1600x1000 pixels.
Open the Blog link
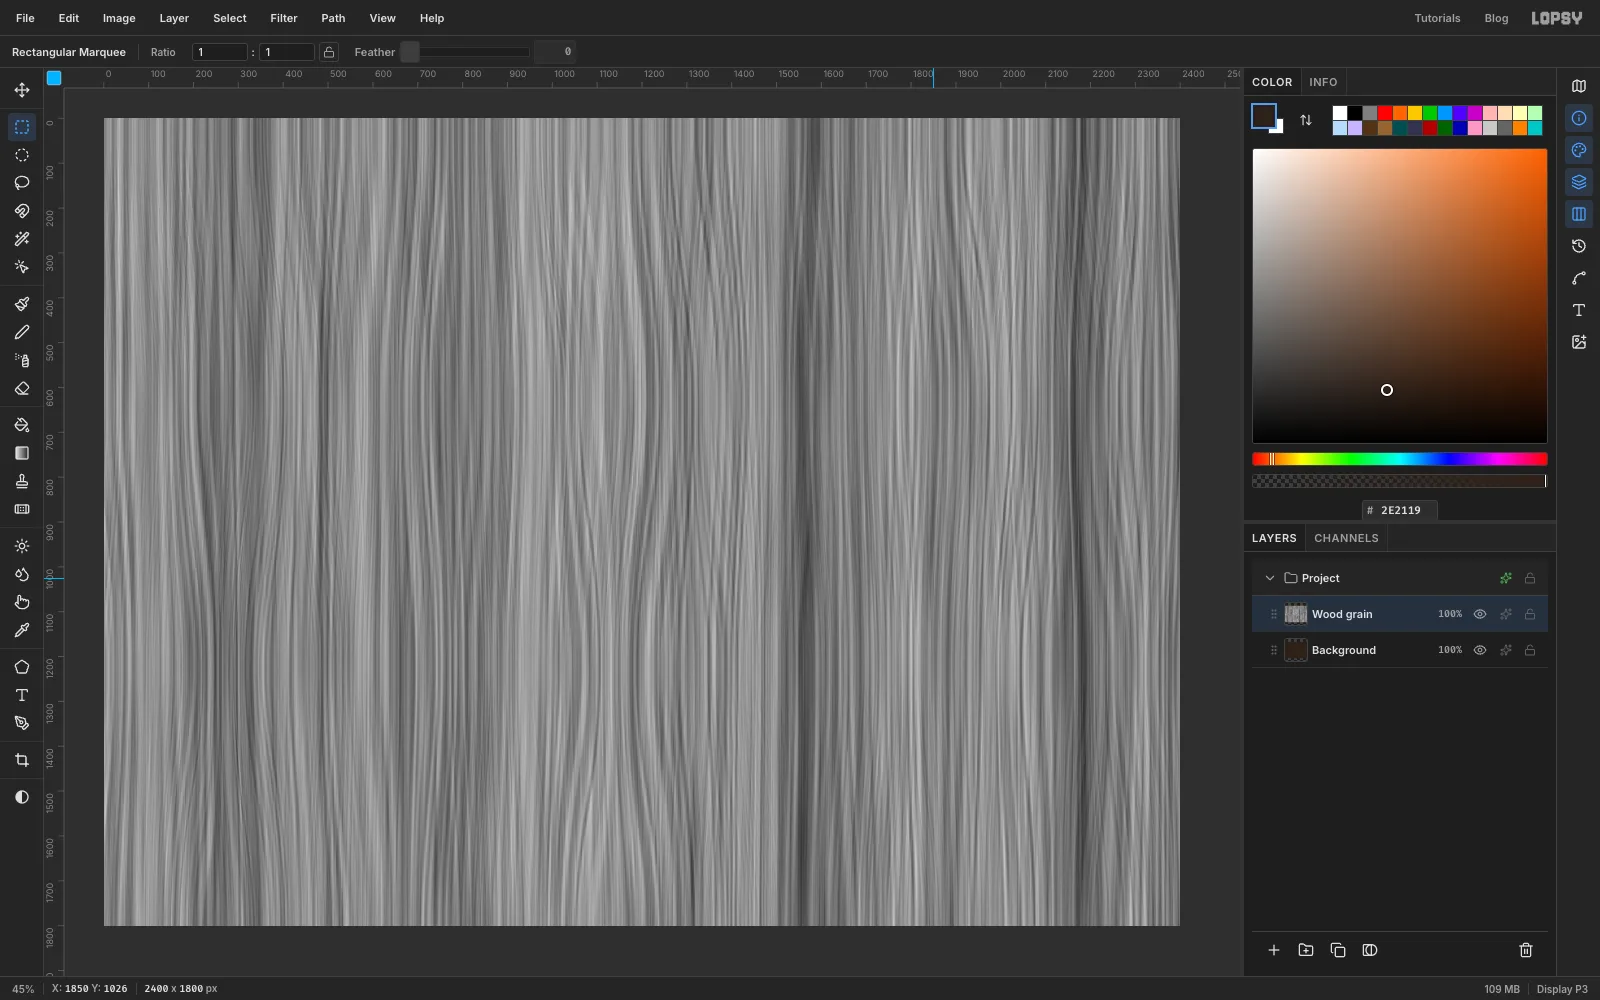pyautogui.click(x=1496, y=18)
